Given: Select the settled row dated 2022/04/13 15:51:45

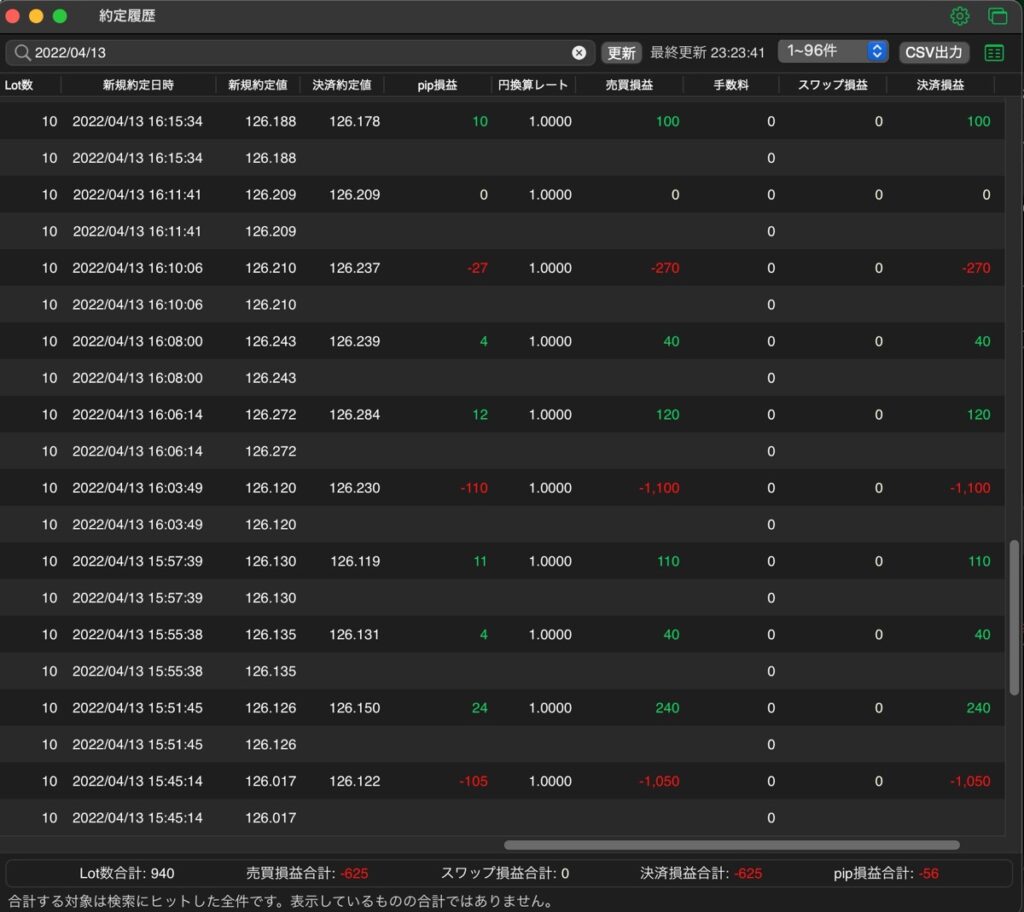Looking at the screenshot, I should click(502, 708).
